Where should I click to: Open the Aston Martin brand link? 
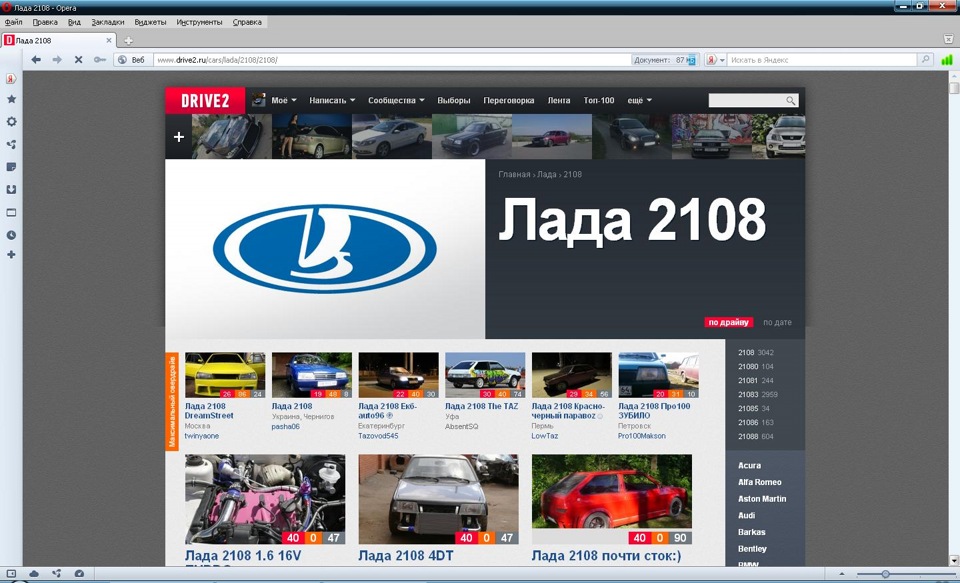762,498
